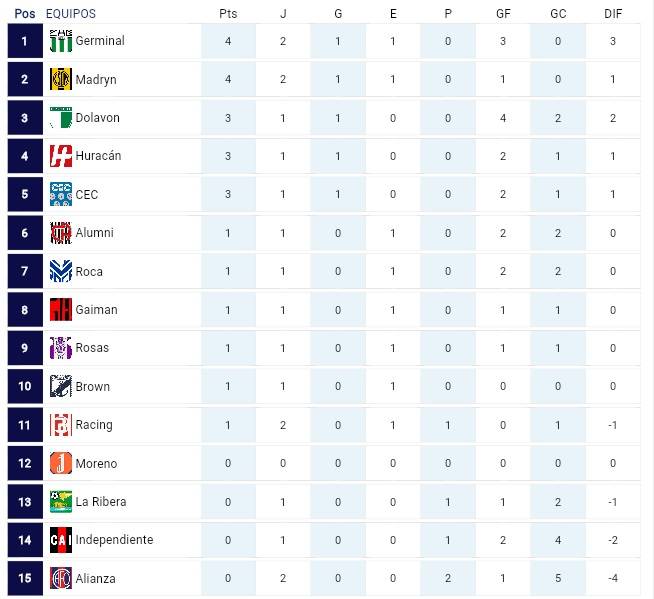Select the Dolavon green crest

click(x=61, y=118)
